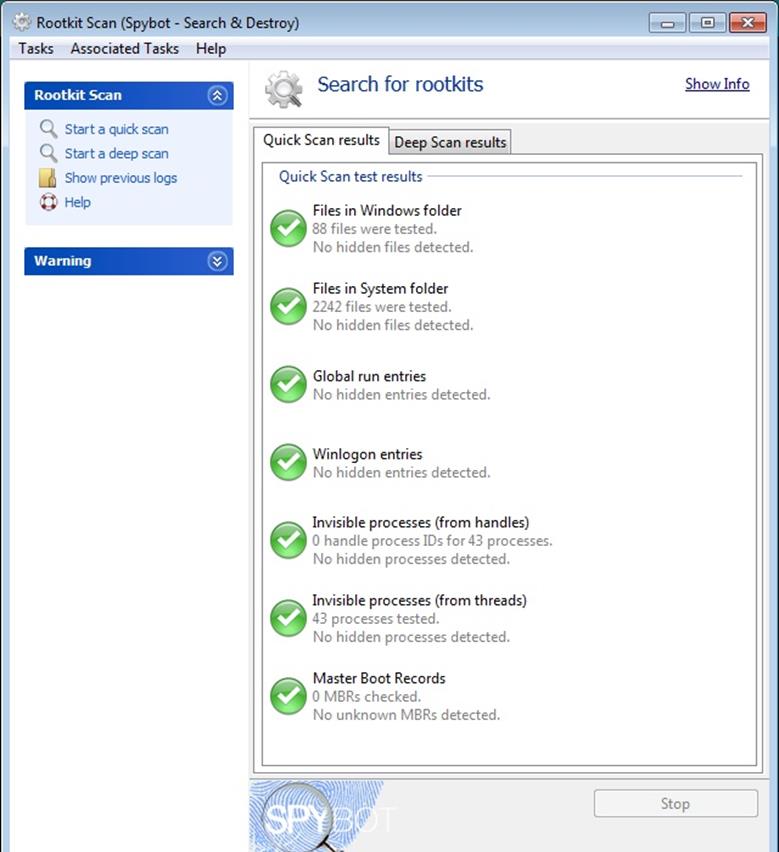The image size is (779, 852).
Task: Open the Associated Tasks menu
Action: click(x=125, y=48)
